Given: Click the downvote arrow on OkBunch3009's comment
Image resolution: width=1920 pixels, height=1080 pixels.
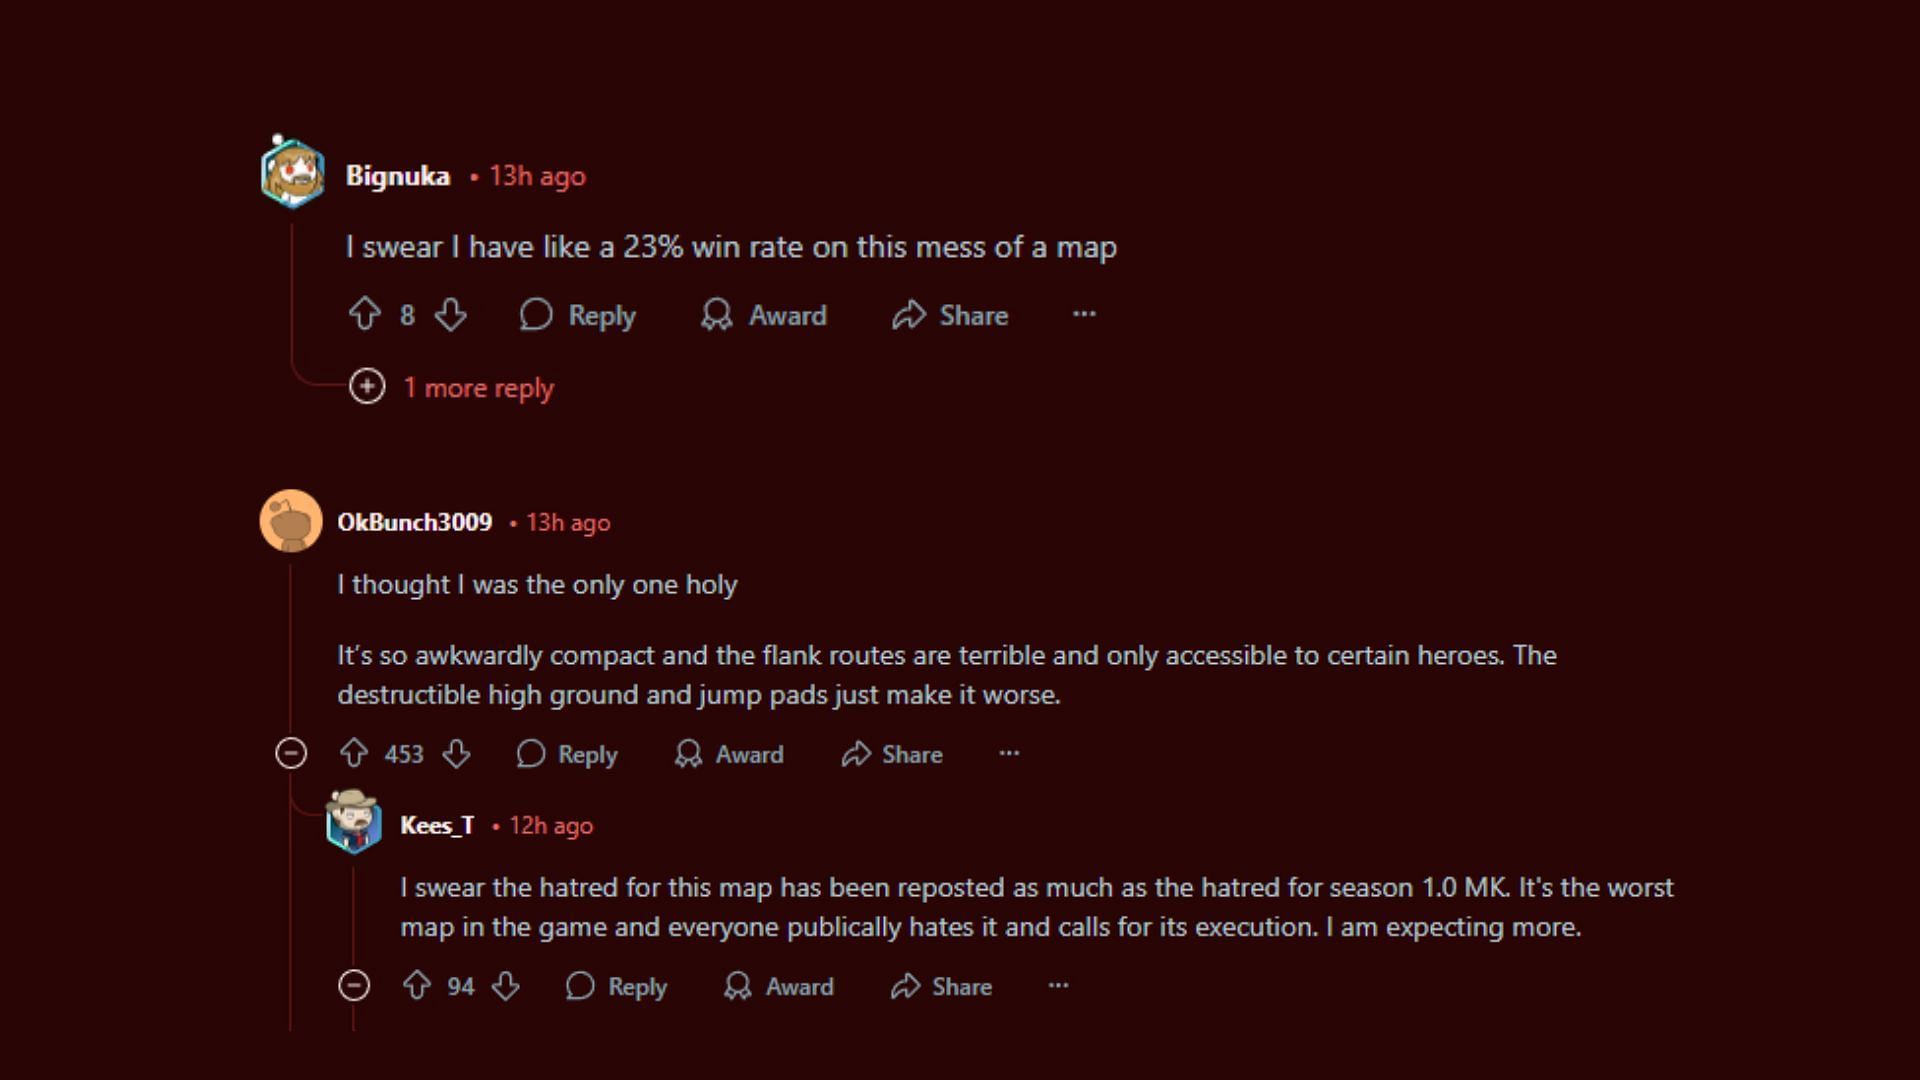Looking at the screenshot, I should [x=456, y=754].
